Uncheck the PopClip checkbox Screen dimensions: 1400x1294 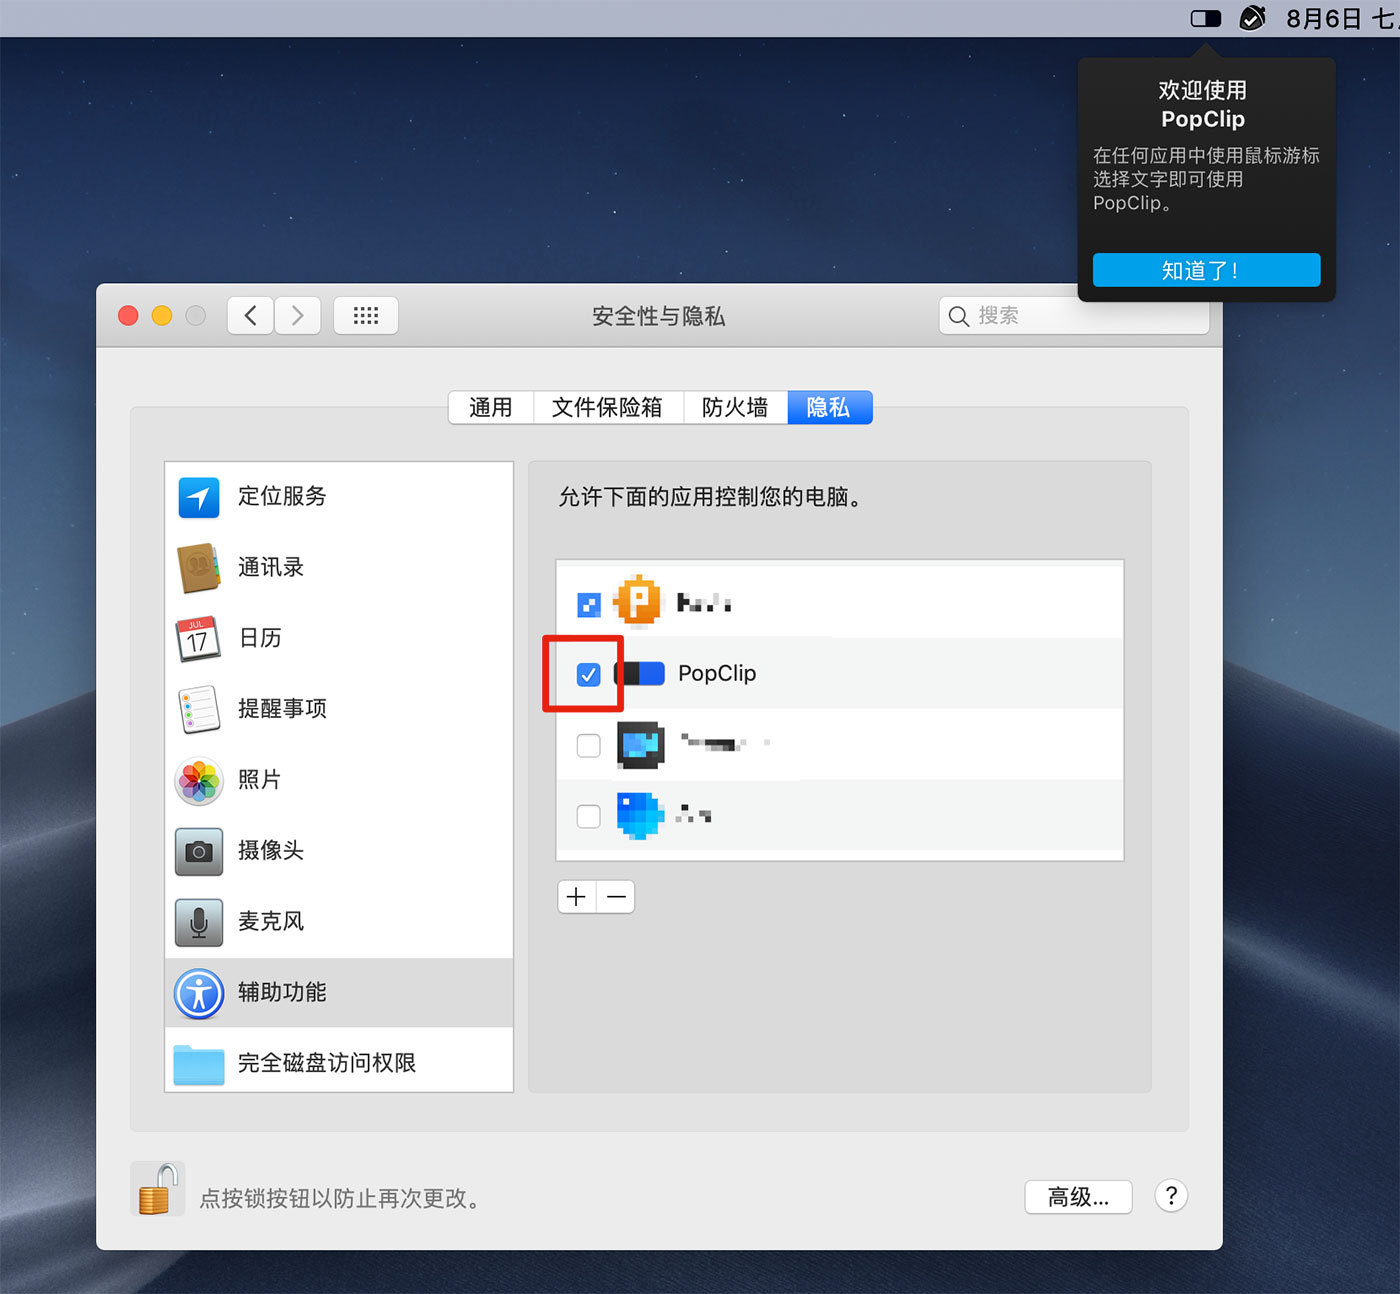[589, 675]
